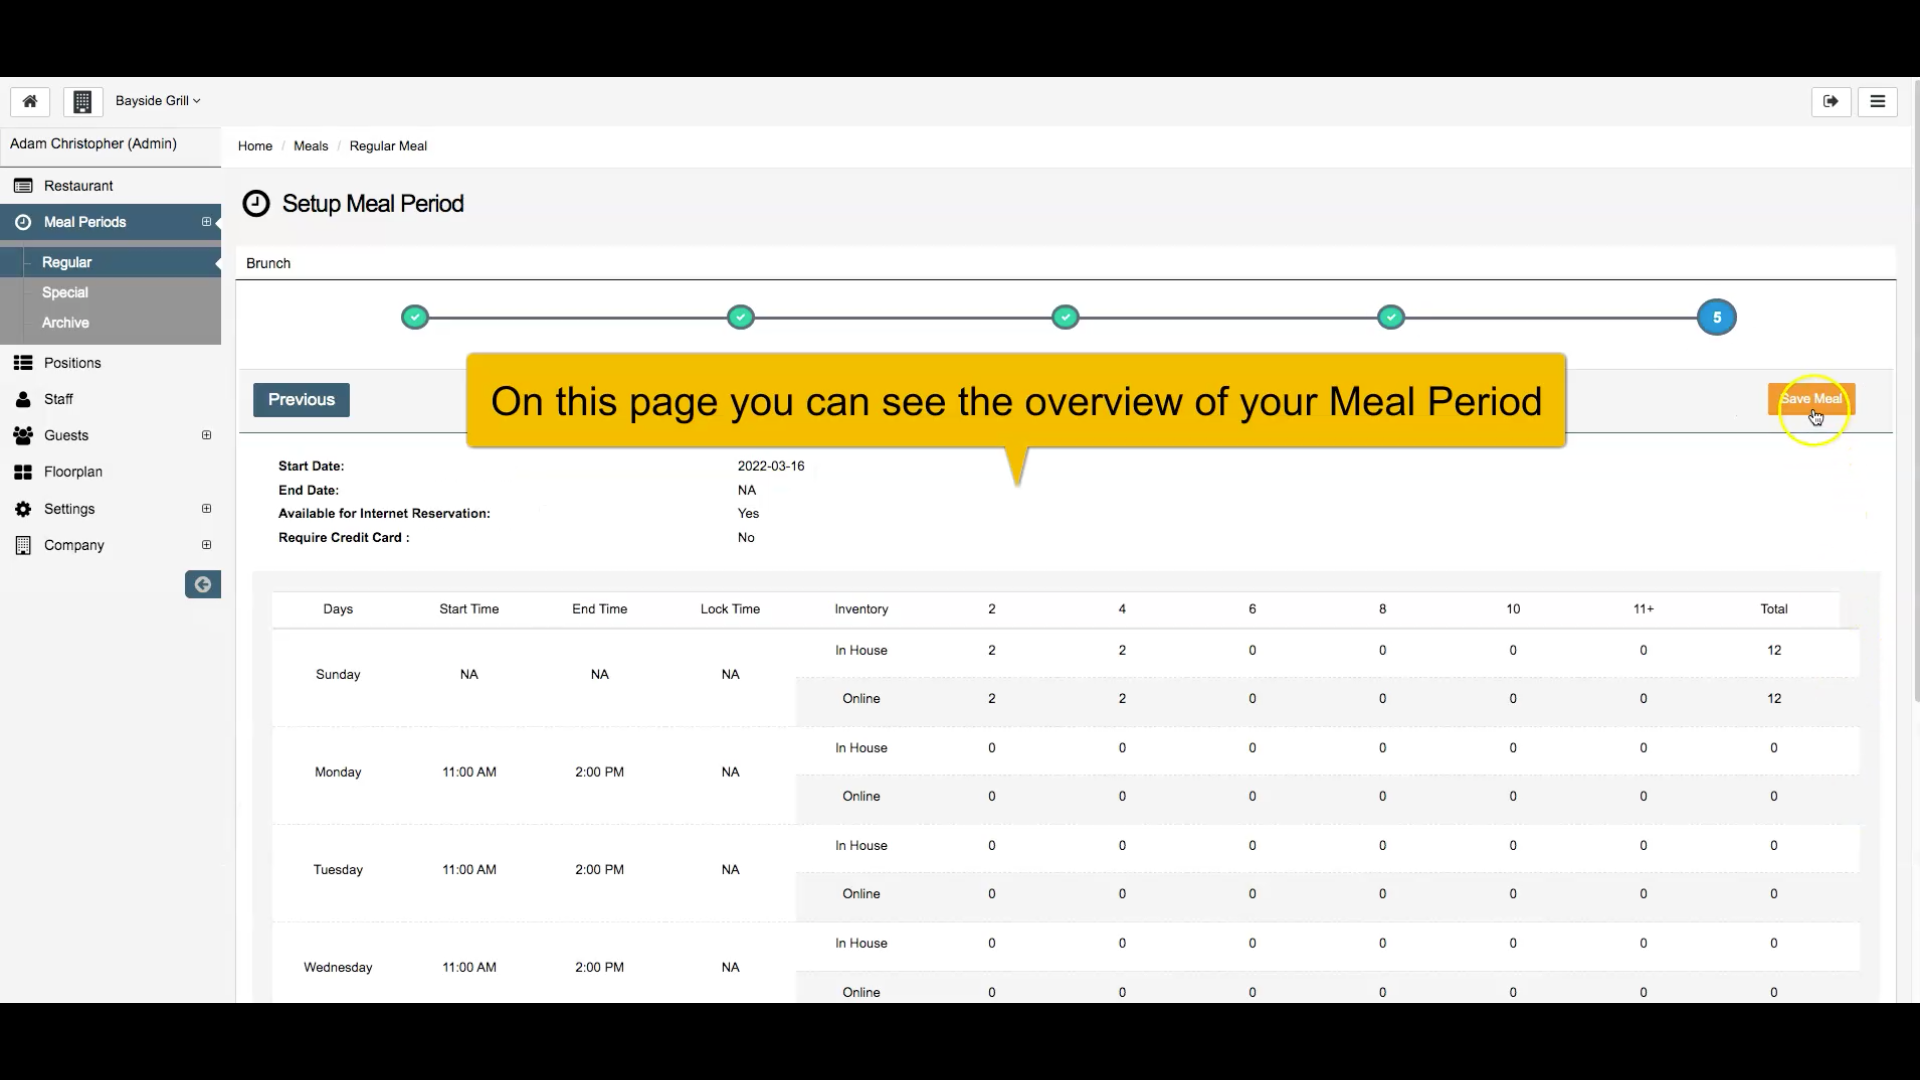1920x1080 pixels.
Task: Click the step 5 circle
Action: [1717, 318]
